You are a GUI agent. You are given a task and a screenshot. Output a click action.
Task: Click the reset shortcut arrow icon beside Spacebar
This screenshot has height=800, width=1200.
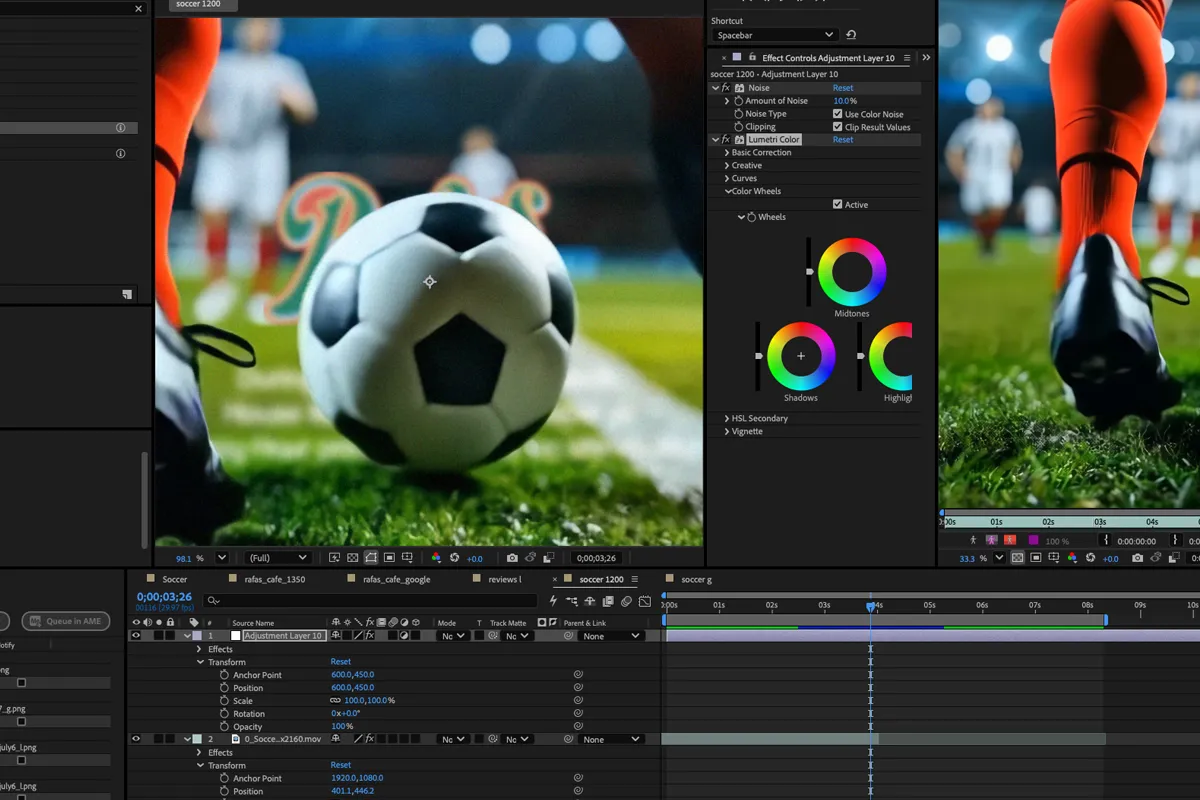851,35
